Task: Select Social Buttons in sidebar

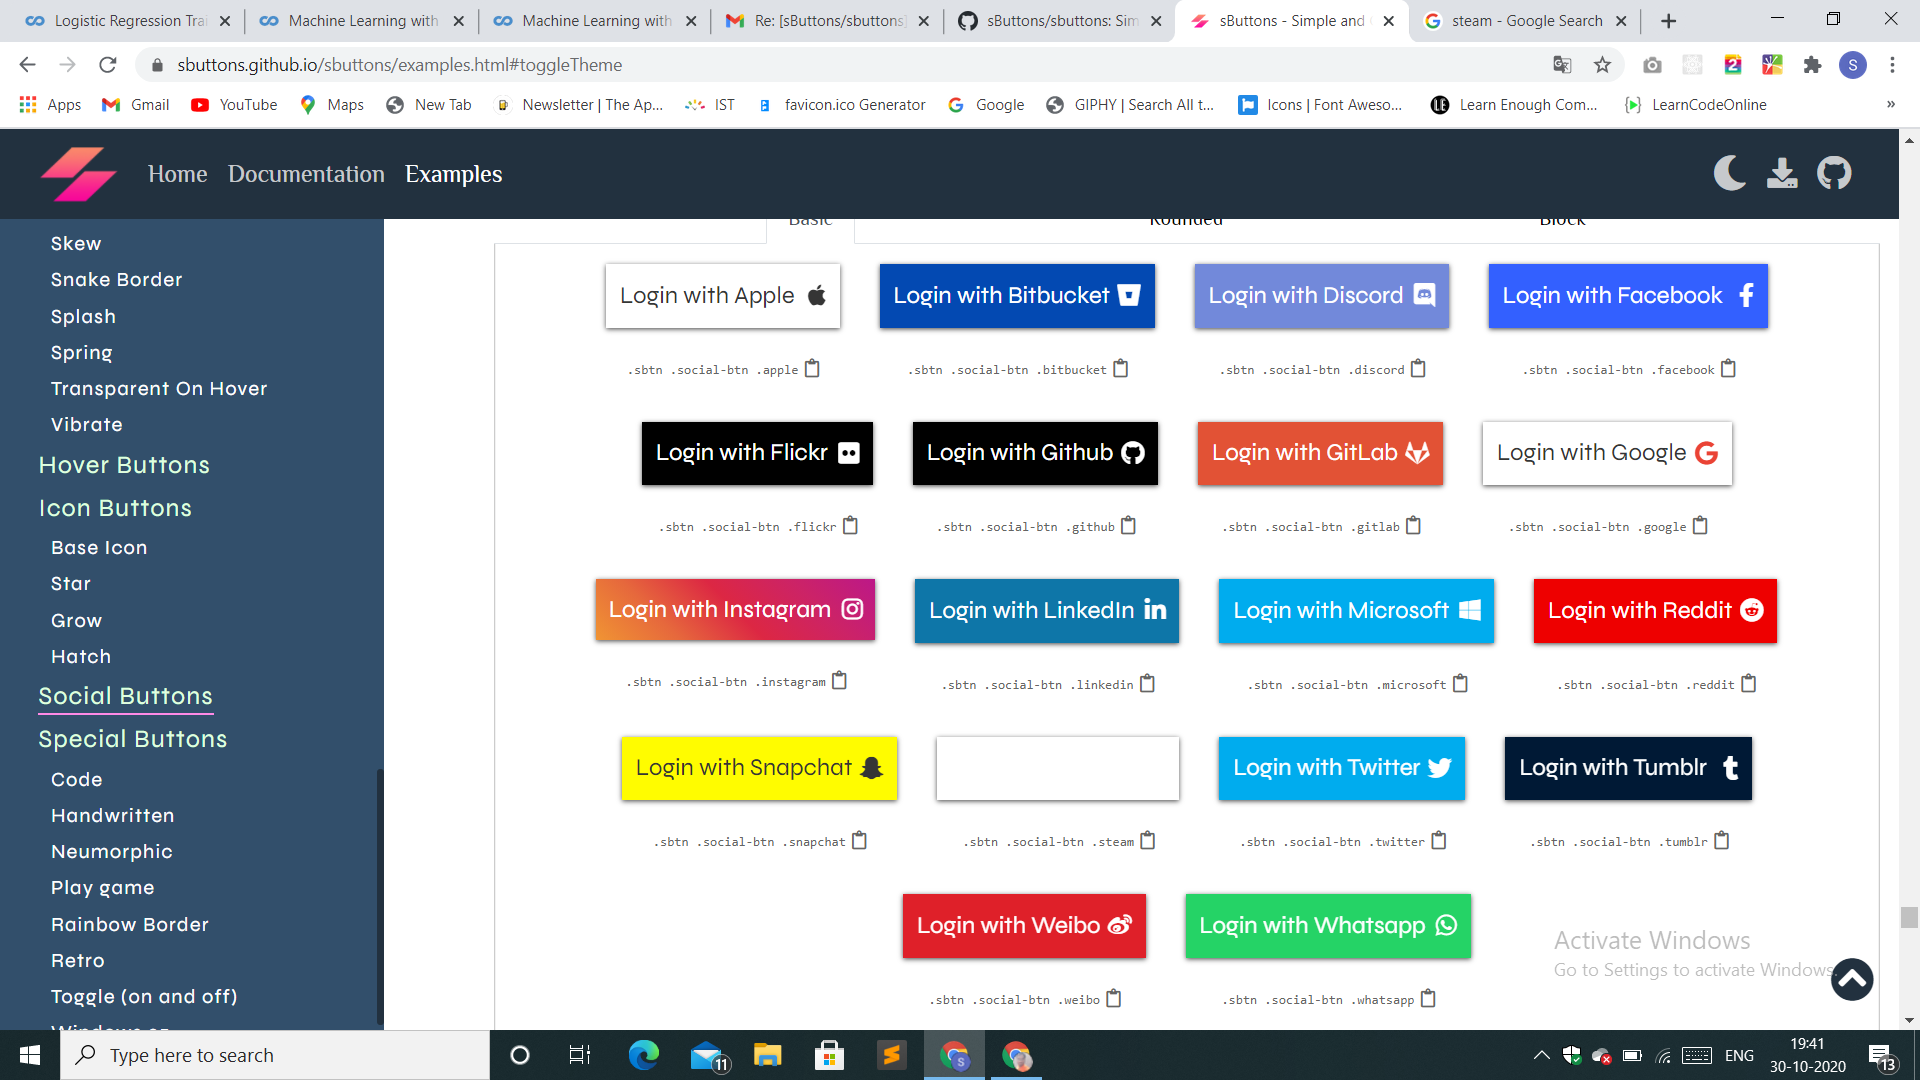Action: point(126,696)
